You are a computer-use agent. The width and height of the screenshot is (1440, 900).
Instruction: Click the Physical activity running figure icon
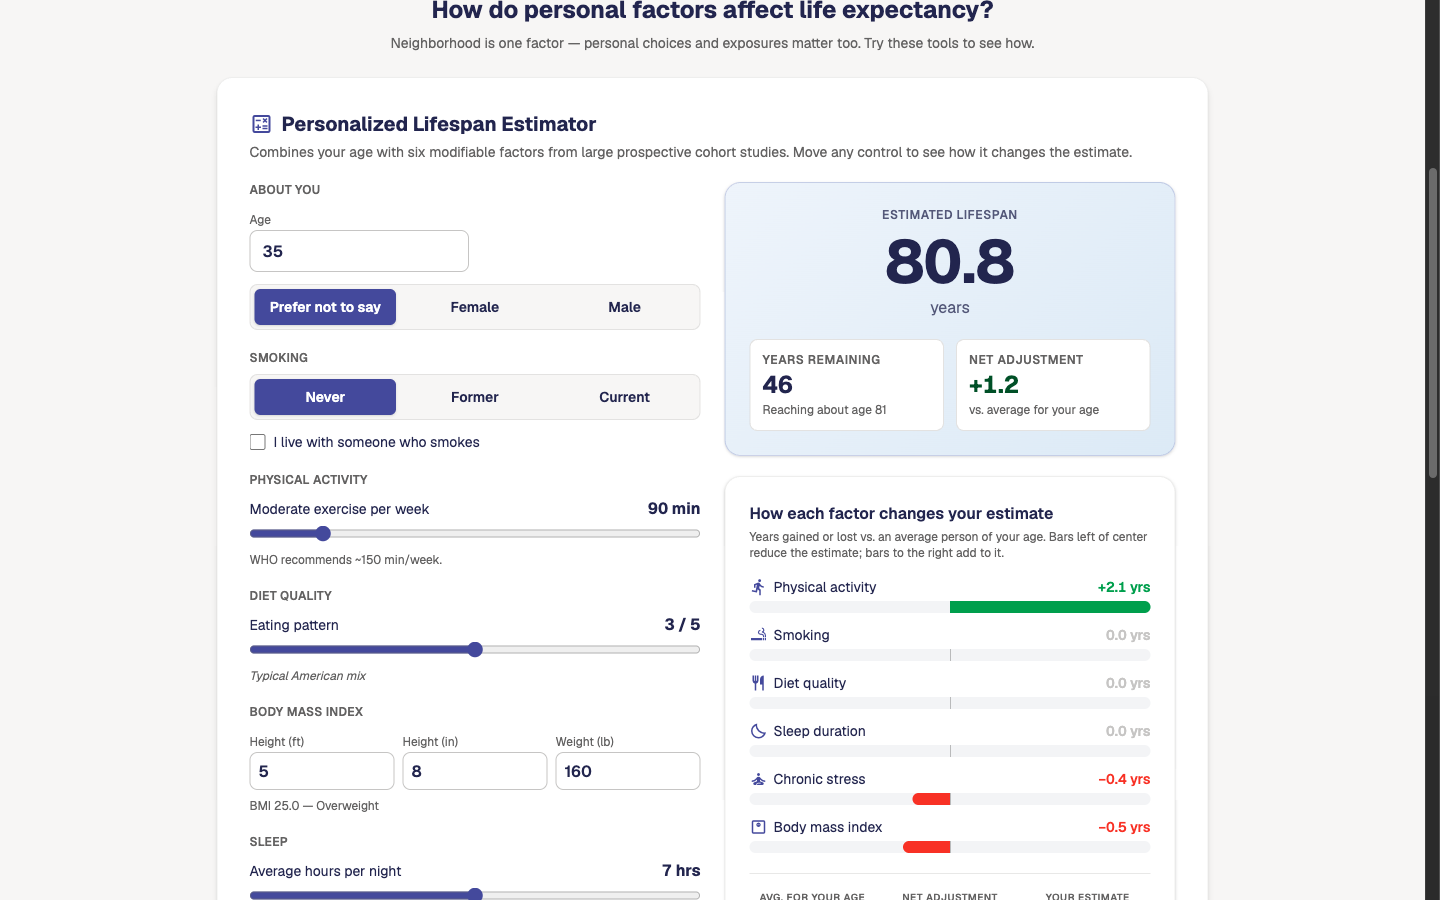[x=758, y=587]
